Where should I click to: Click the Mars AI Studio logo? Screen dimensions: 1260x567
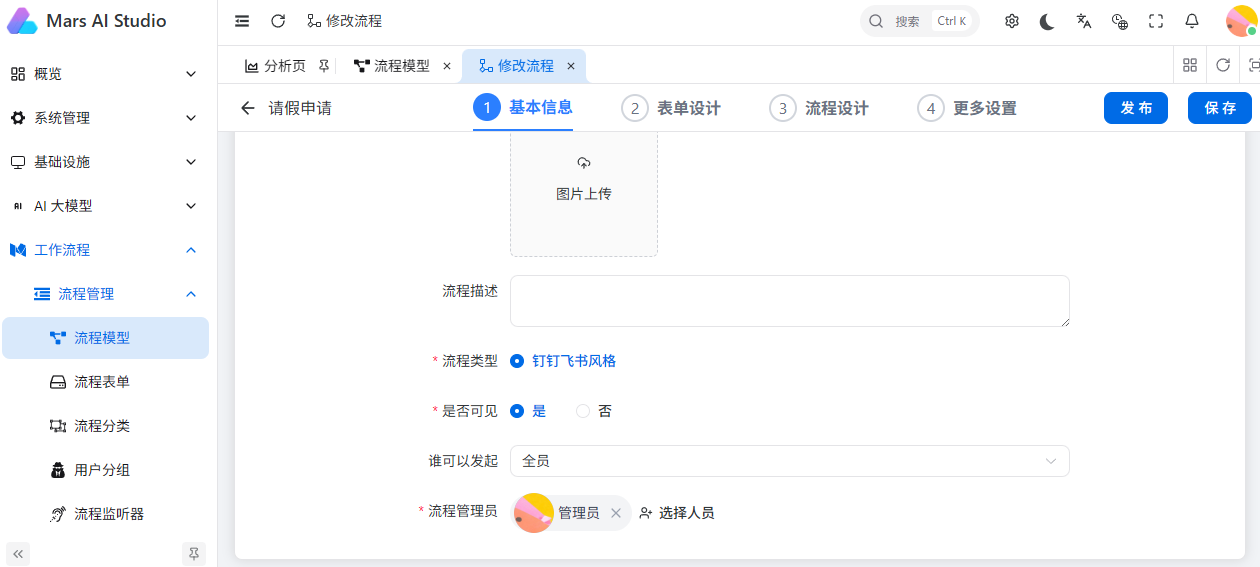pyautogui.click(x=22, y=21)
